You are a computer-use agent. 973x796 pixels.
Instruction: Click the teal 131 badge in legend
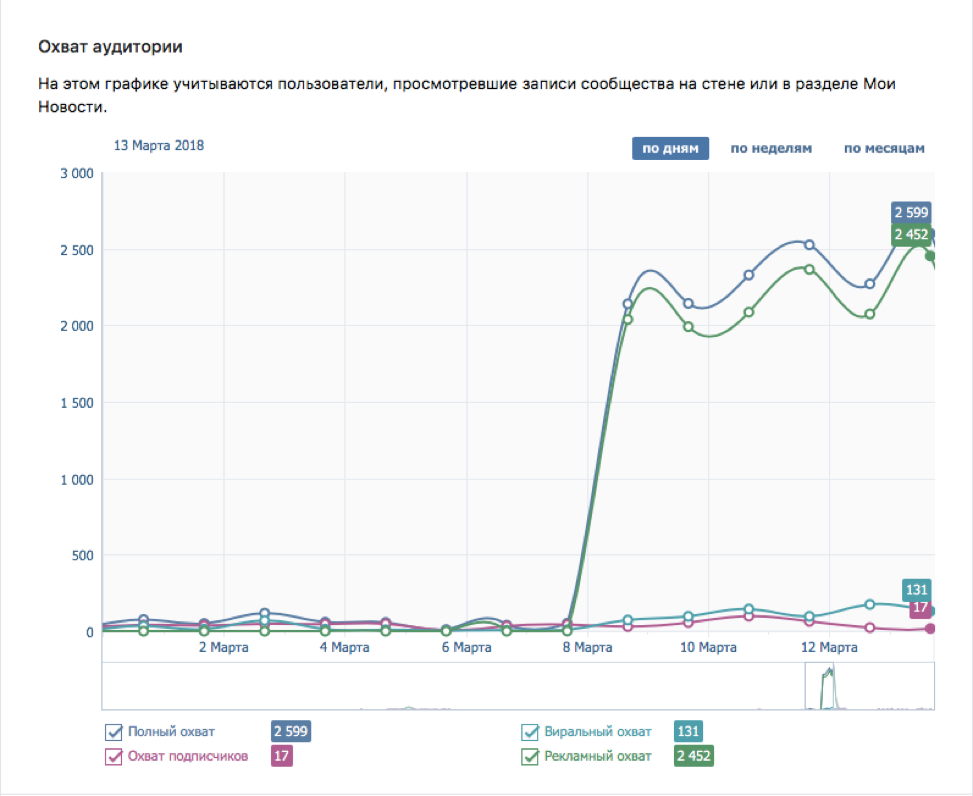[688, 731]
